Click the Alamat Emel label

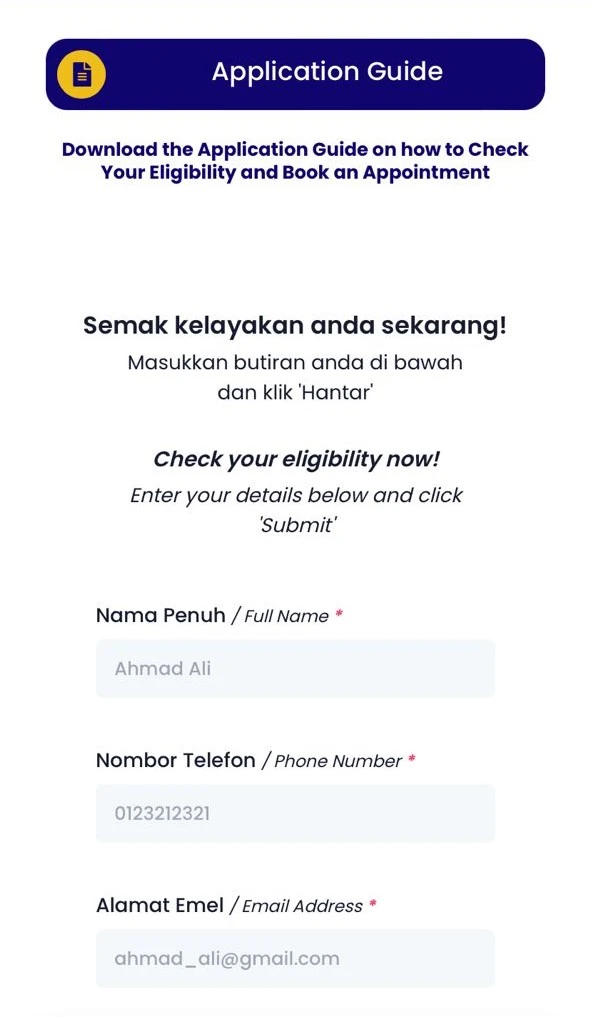[160, 905]
